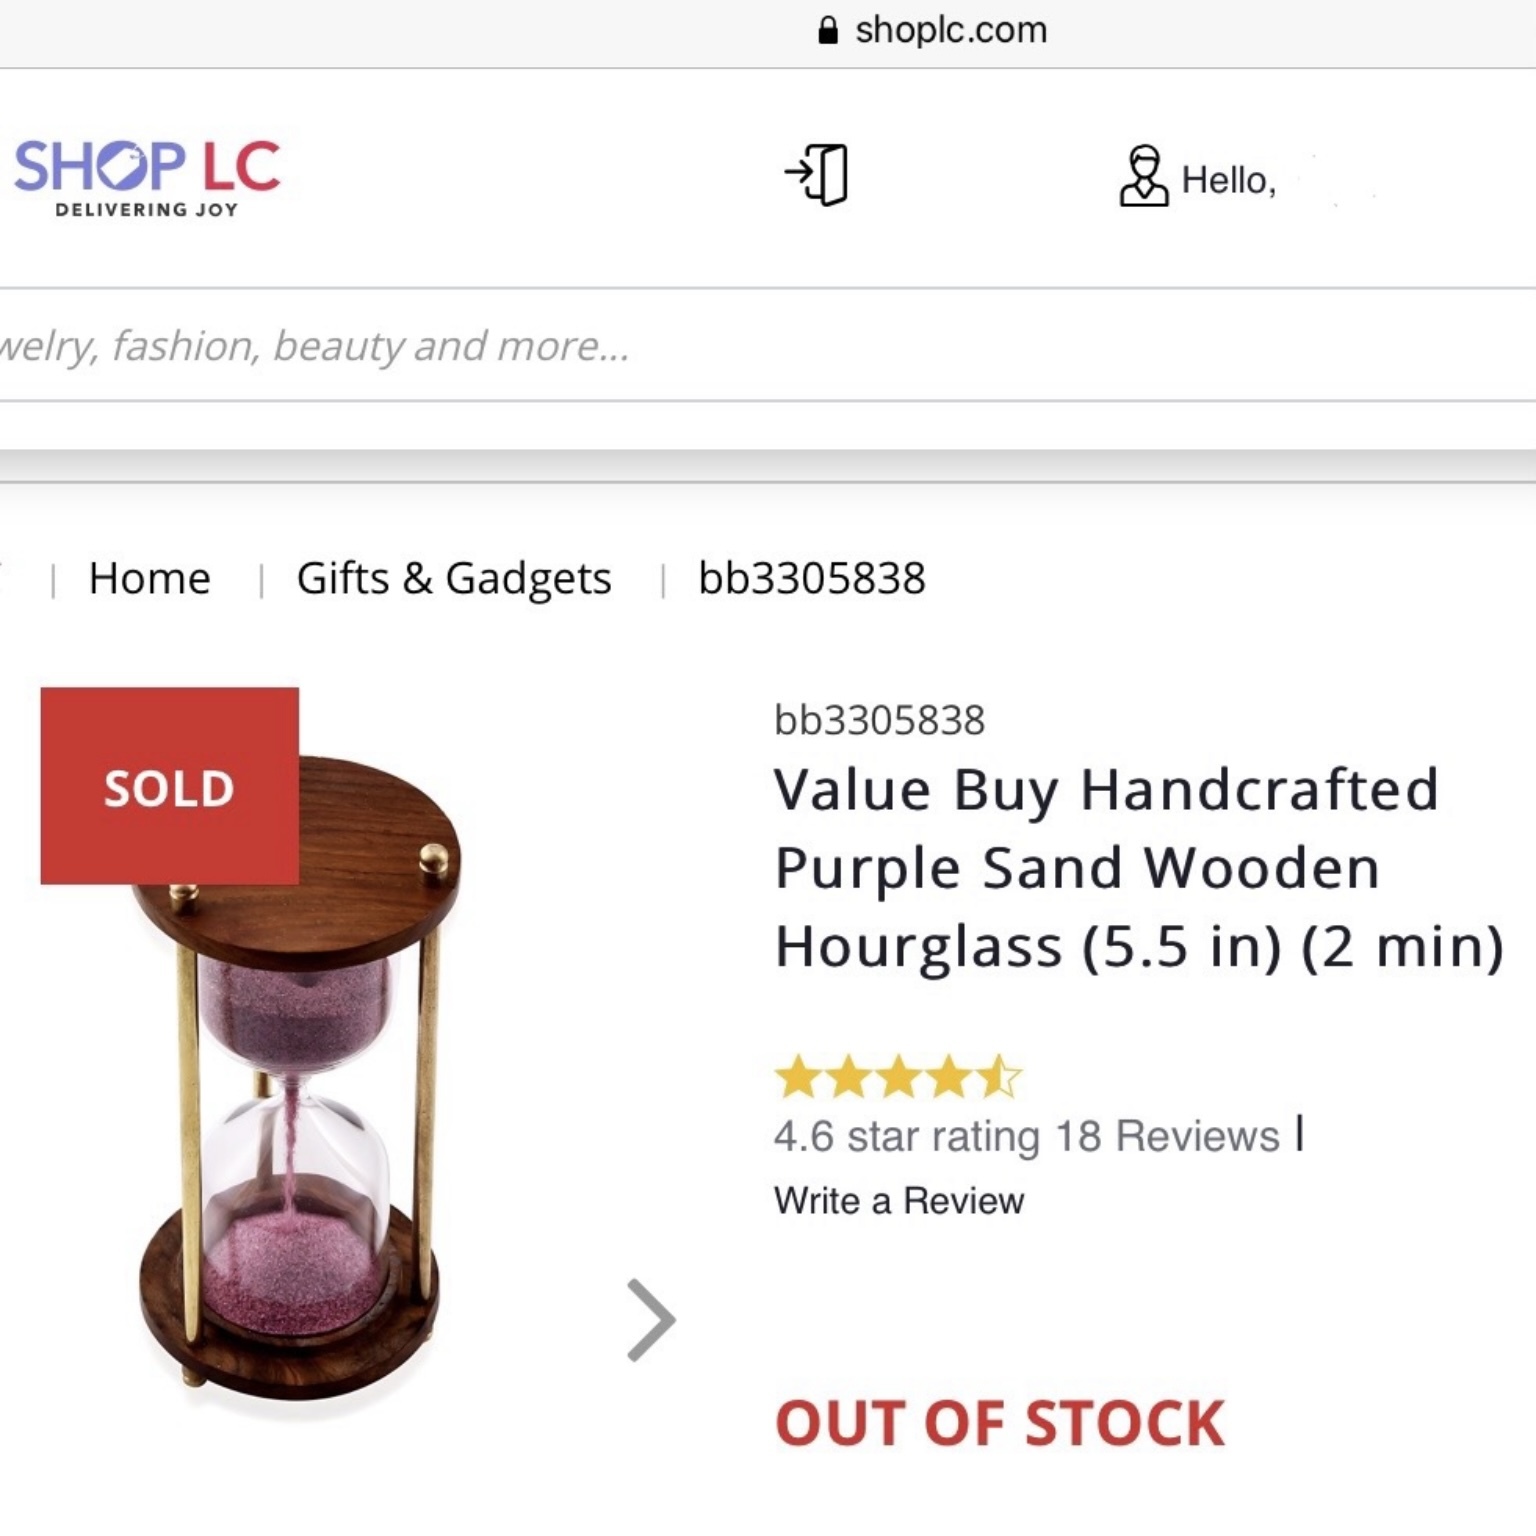This screenshot has width=1536, height=1536.
Task: Click the red SOLD badge
Action: [x=170, y=786]
